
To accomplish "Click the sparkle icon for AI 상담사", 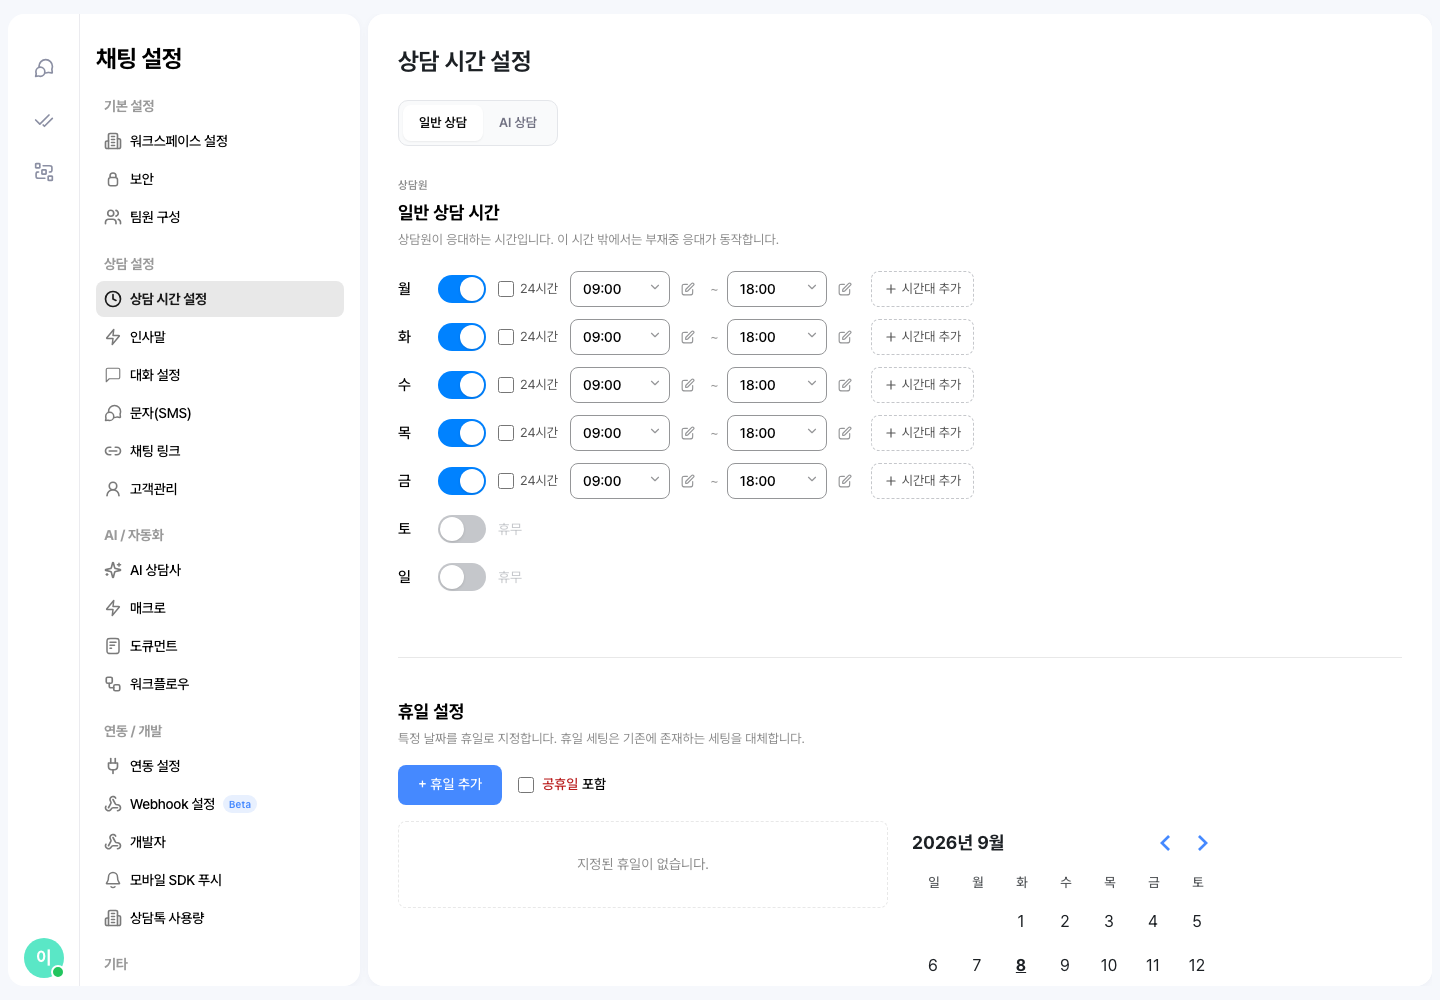I will 113,570.
